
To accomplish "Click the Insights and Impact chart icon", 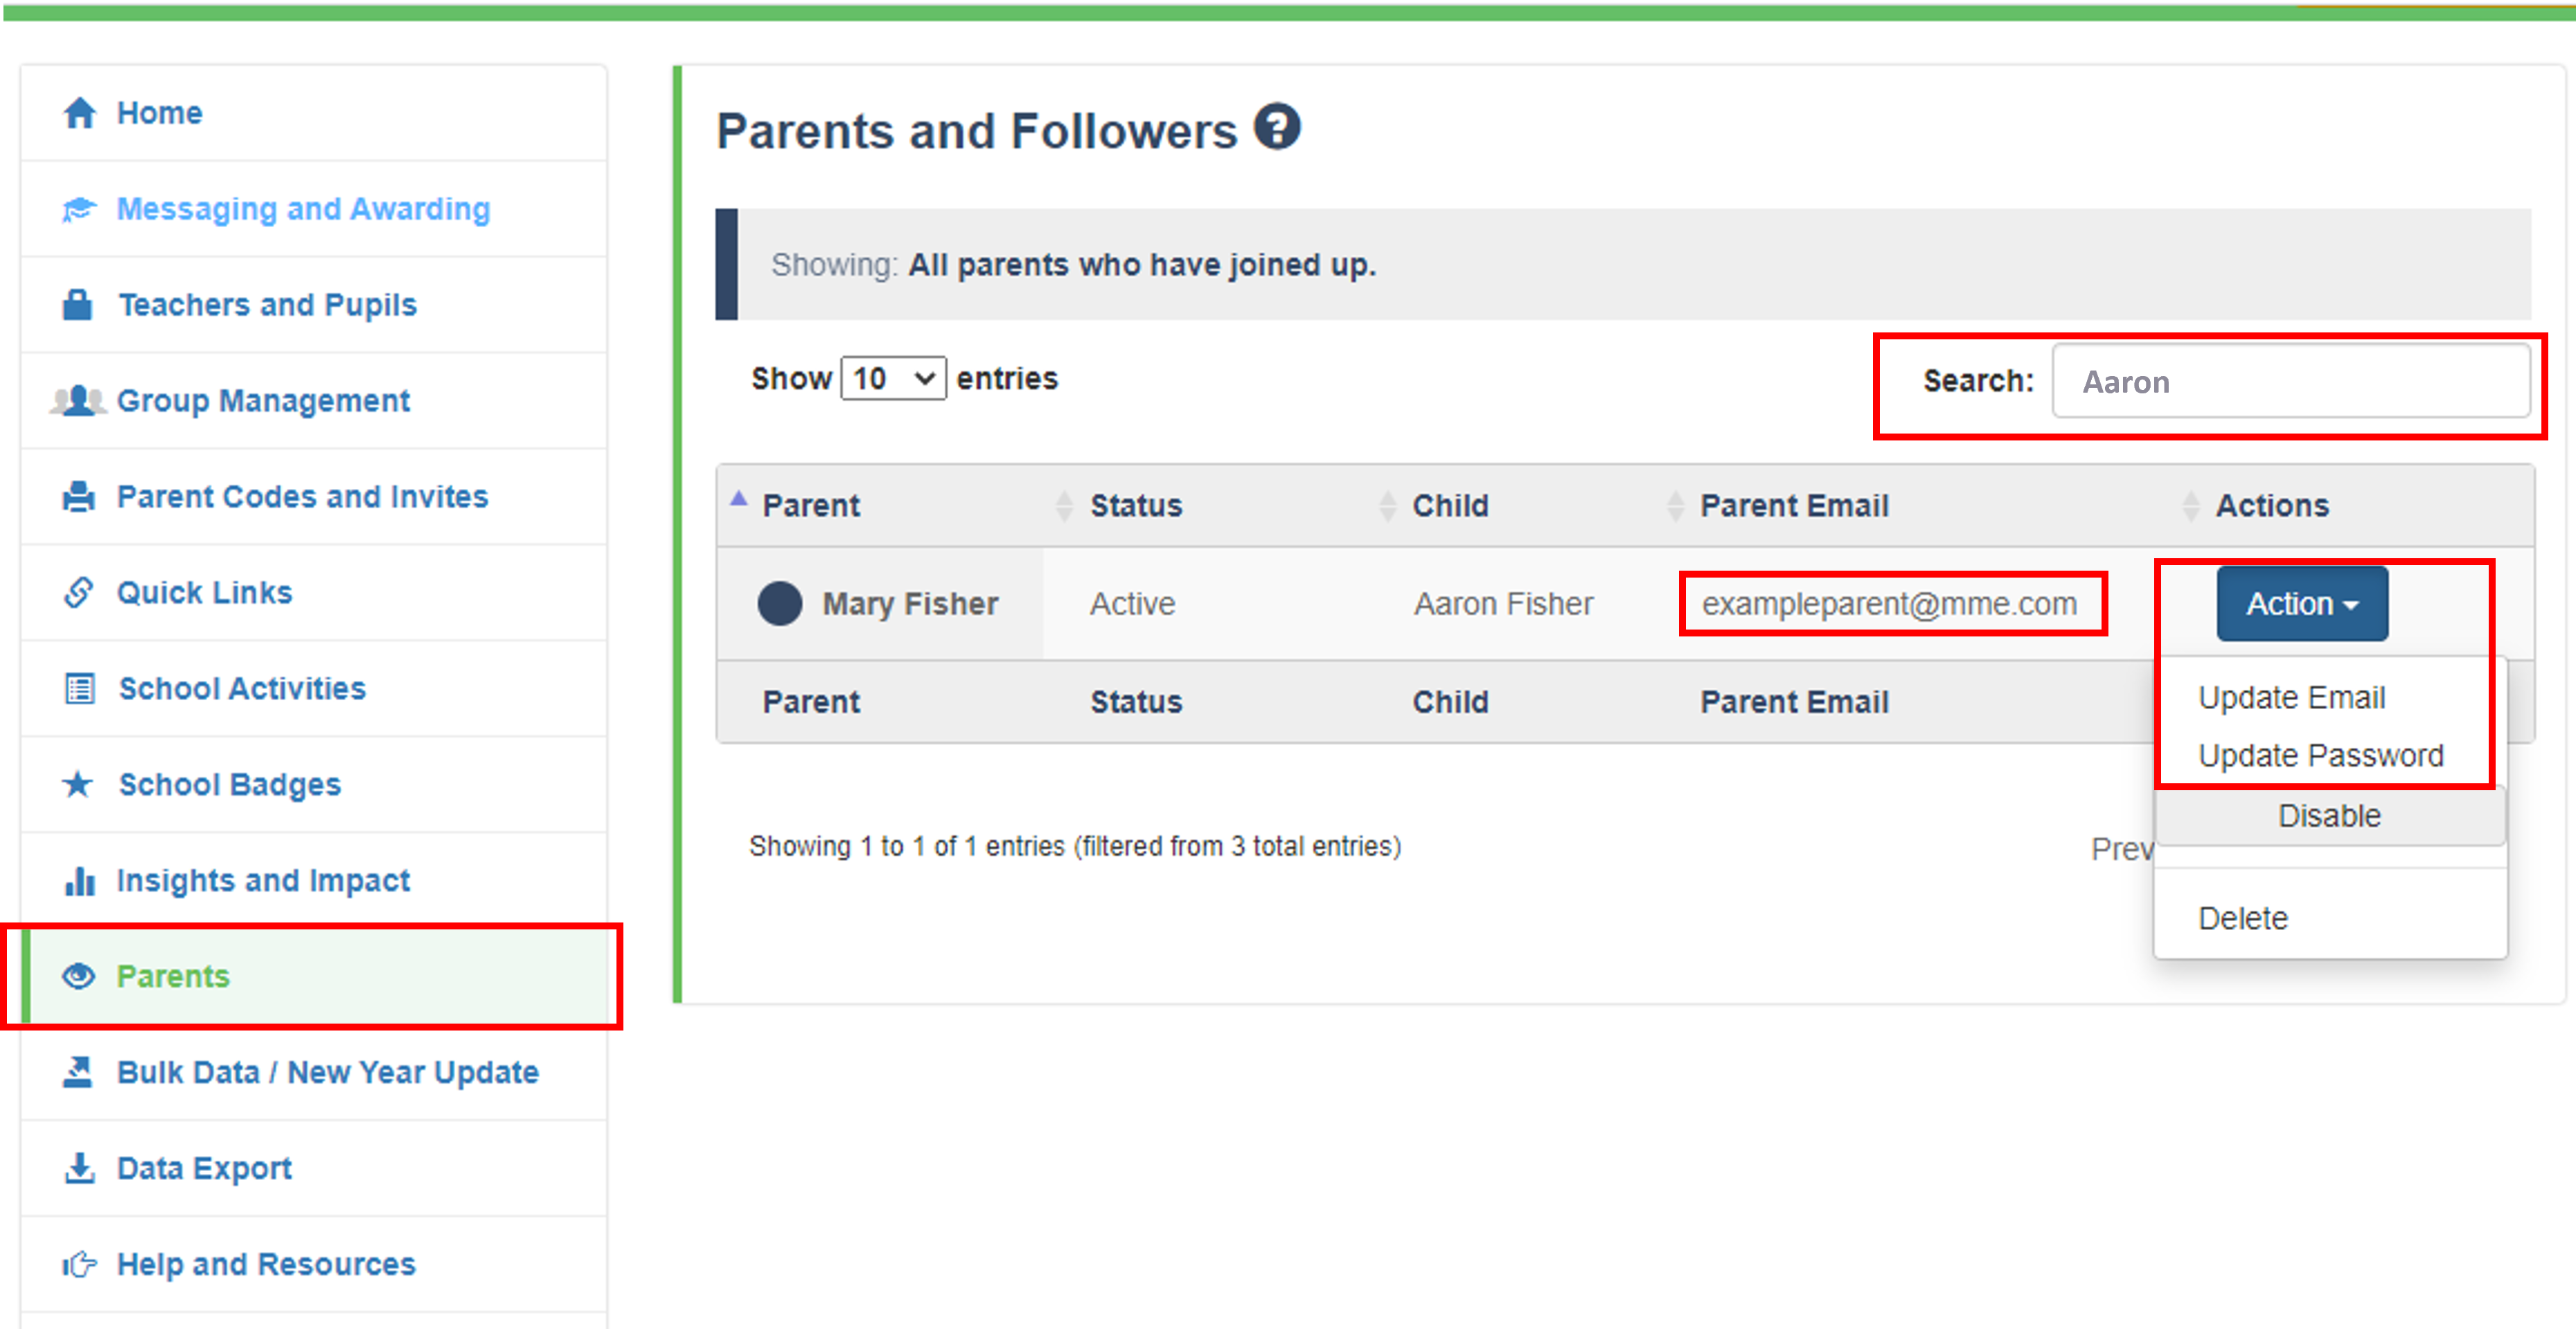I will pyautogui.click(x=78, y=880).
